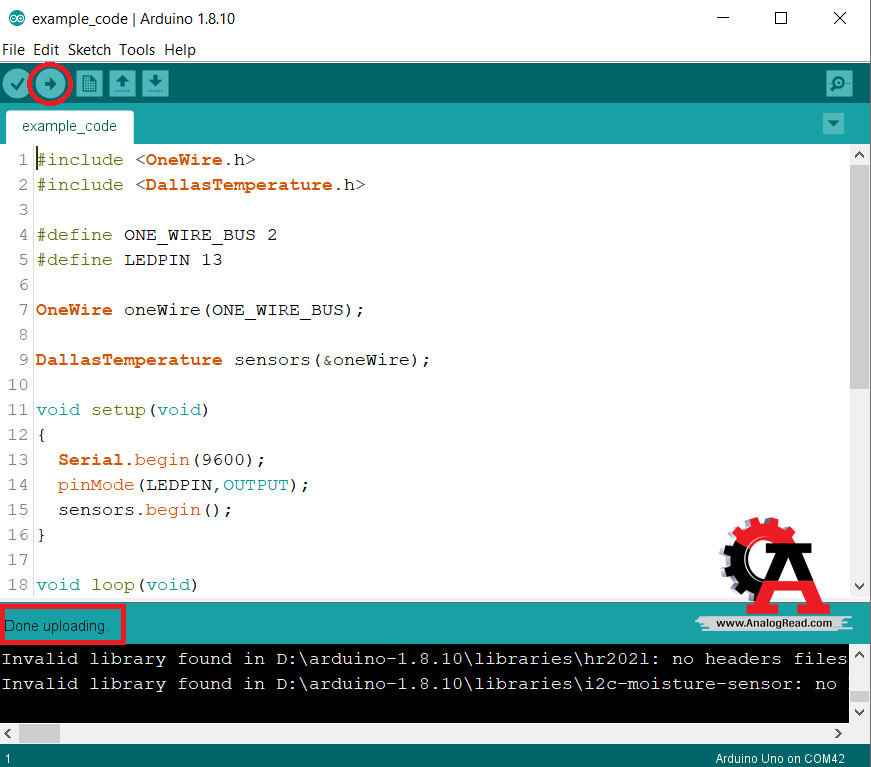The image size is (871, 767).
Task: Click the 'void setup(void)' line
Action: 122,410
